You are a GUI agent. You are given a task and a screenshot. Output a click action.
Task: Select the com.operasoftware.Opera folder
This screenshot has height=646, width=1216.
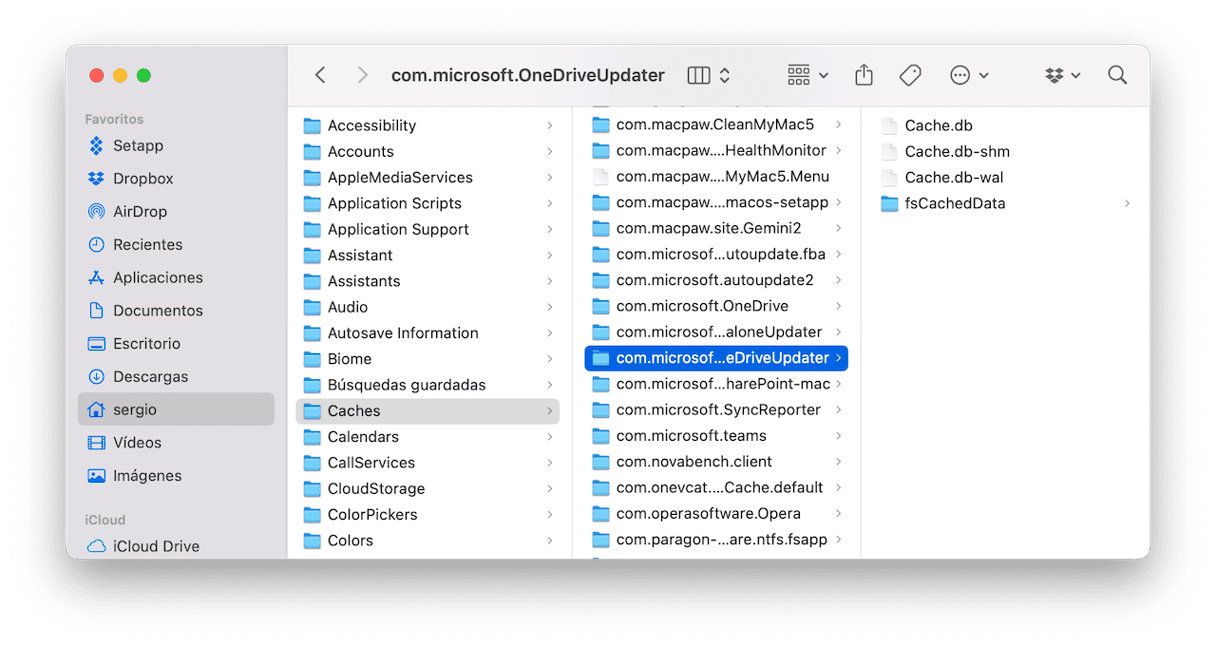(x=707, y=514)
